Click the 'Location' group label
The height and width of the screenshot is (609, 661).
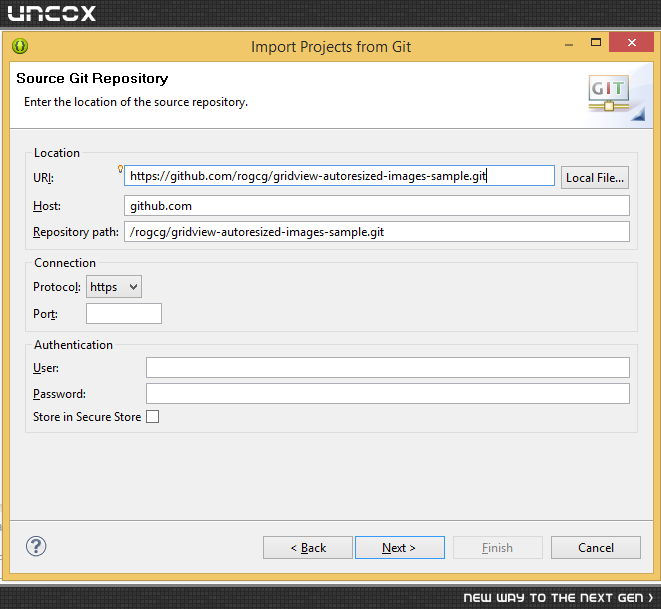57,153
